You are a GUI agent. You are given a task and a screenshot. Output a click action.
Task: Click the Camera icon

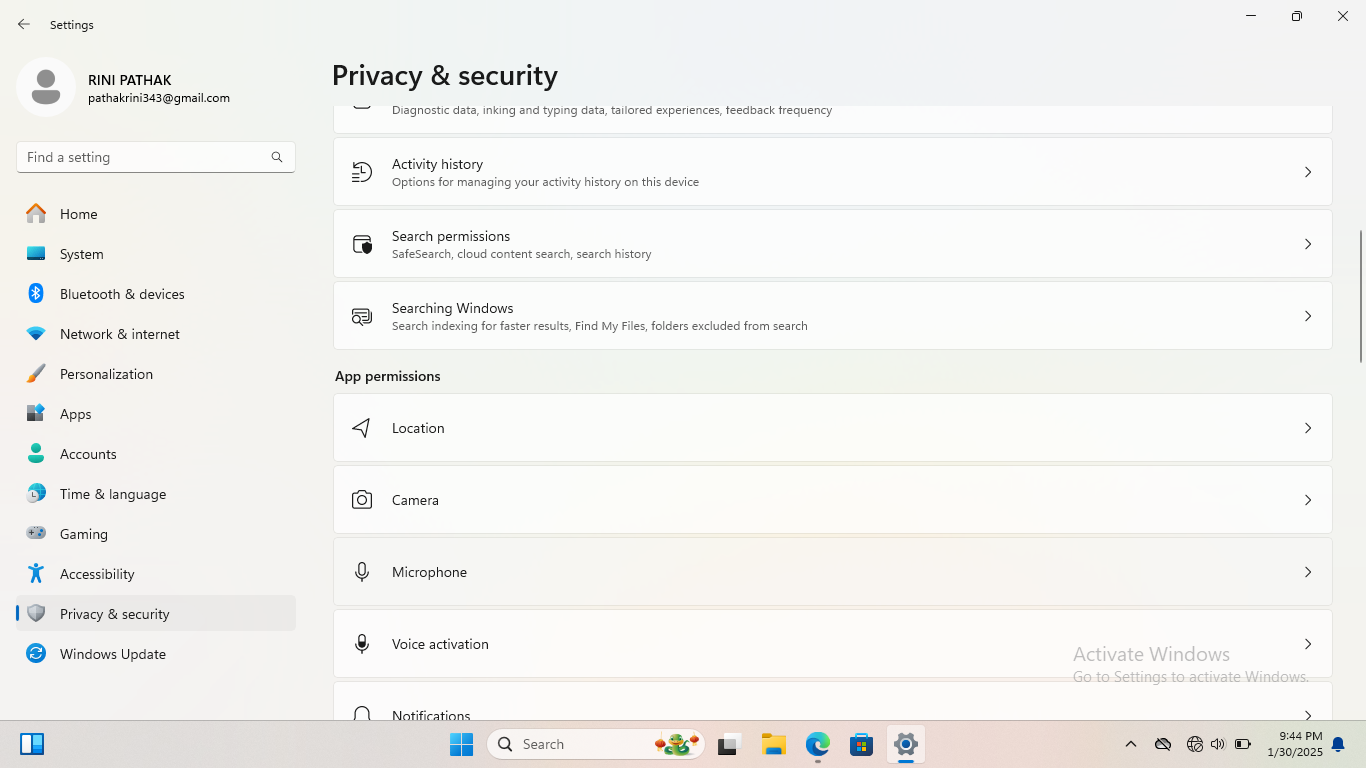click(362, 500)
